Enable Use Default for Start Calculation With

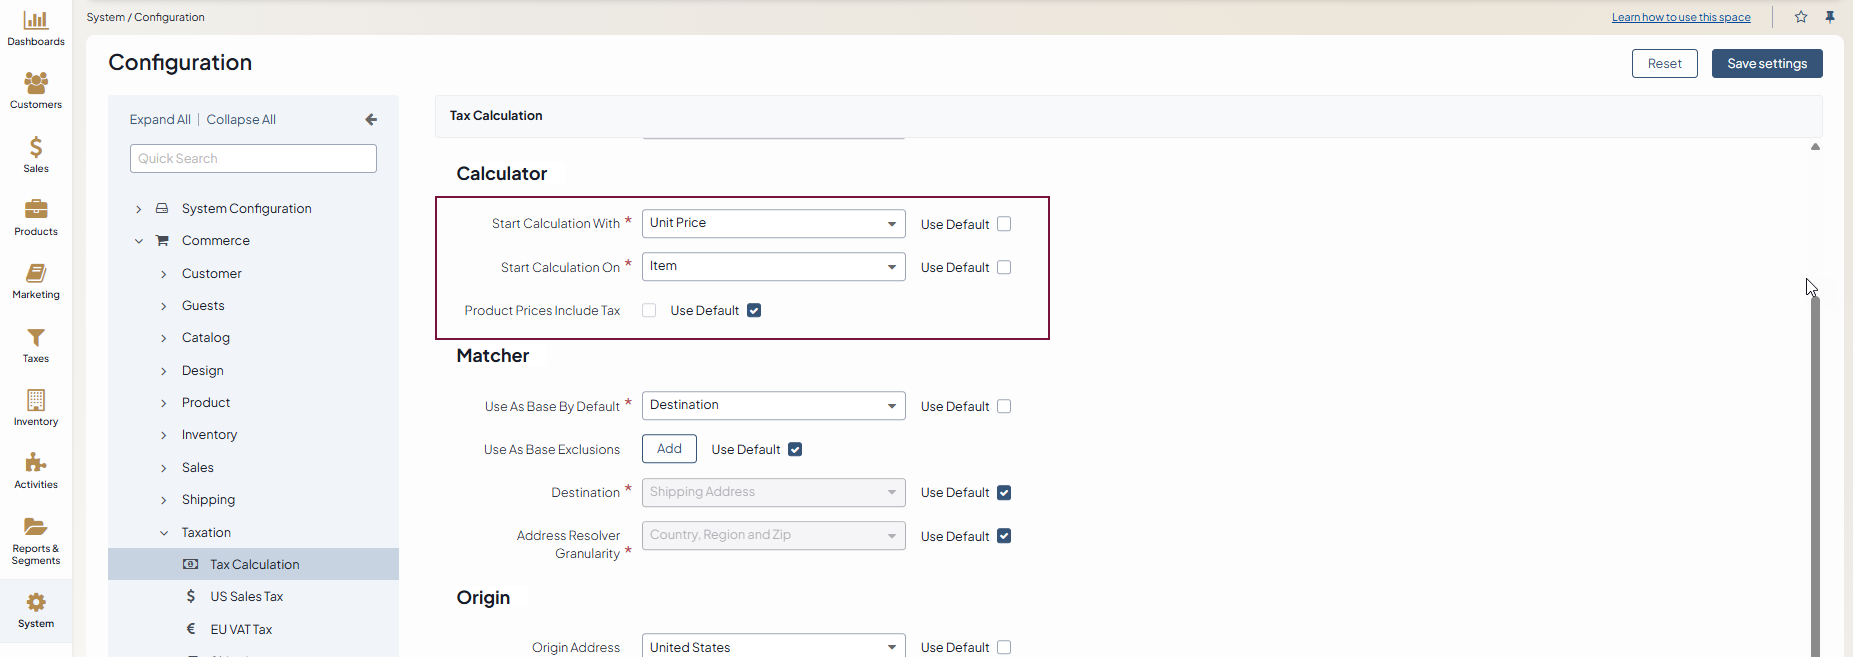pyautogui.click(x=1004, y=224)
